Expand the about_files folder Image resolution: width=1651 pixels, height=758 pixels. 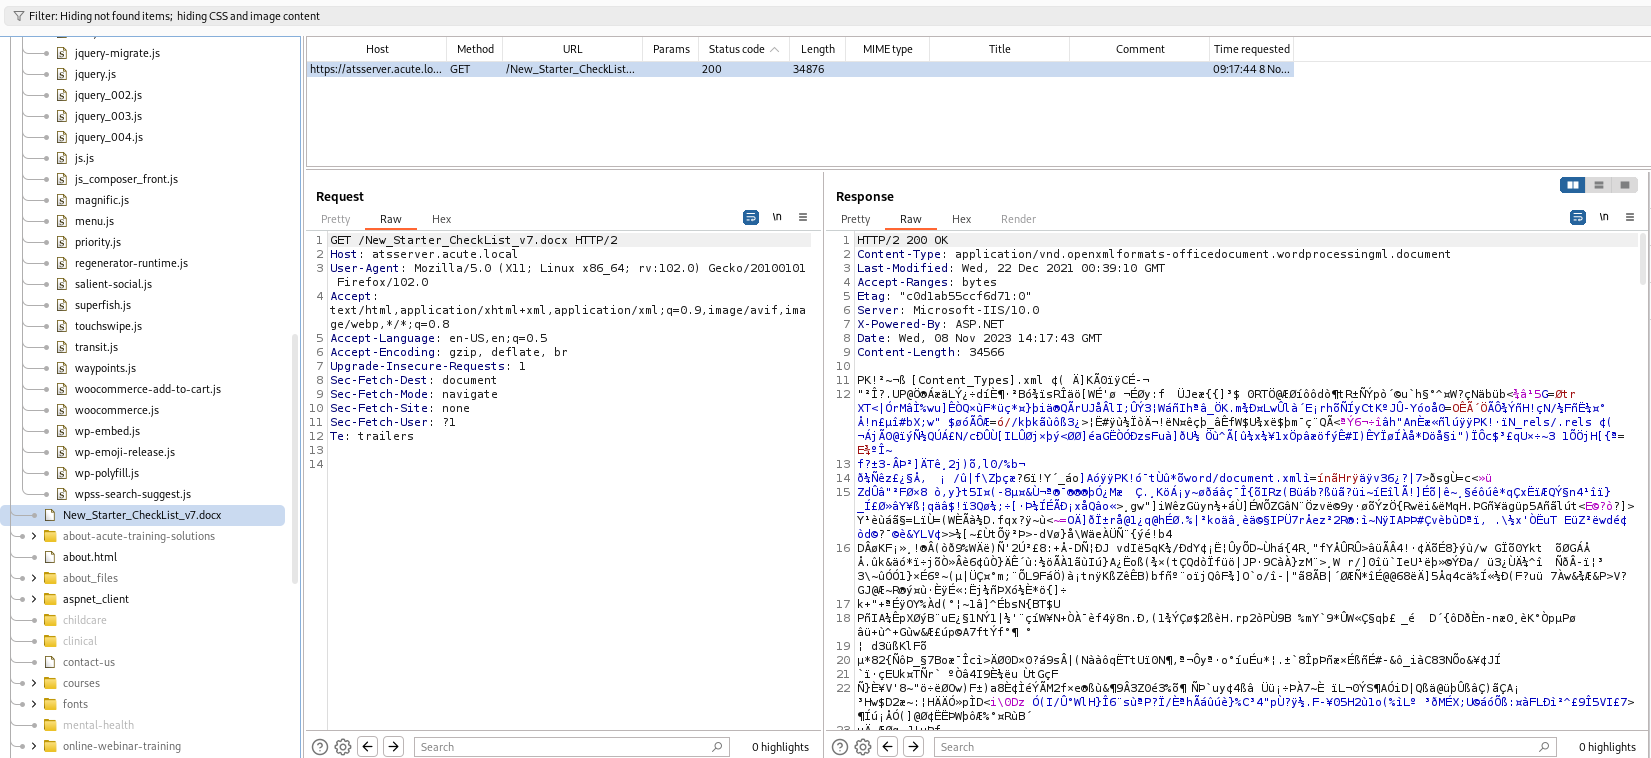point(34,578)
